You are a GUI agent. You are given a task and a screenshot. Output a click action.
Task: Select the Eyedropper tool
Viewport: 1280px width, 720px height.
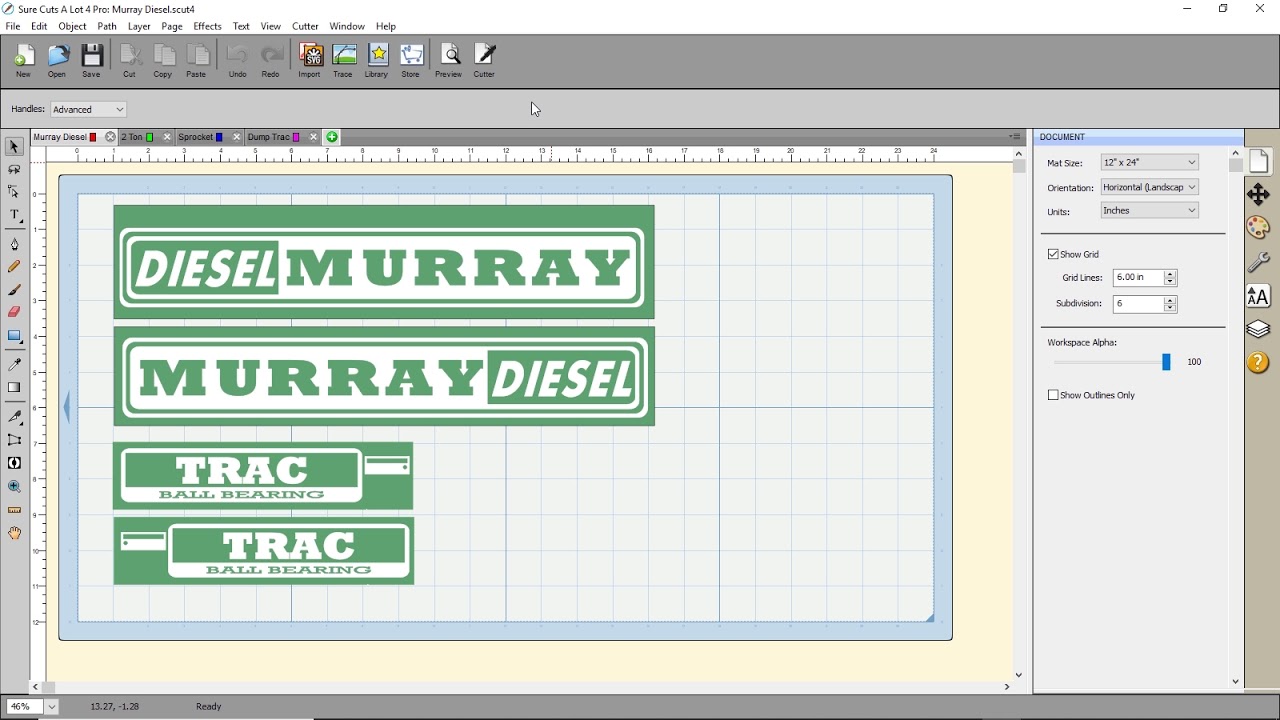click(14, 365)
